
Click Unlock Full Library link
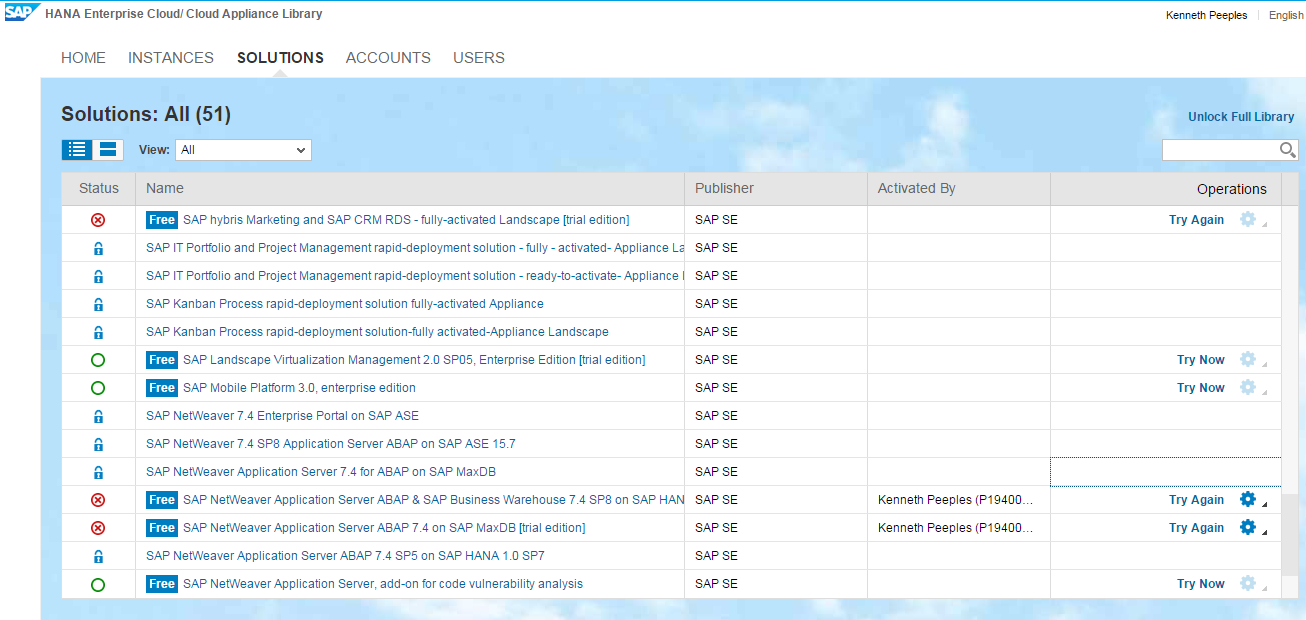coord(1241,117)
